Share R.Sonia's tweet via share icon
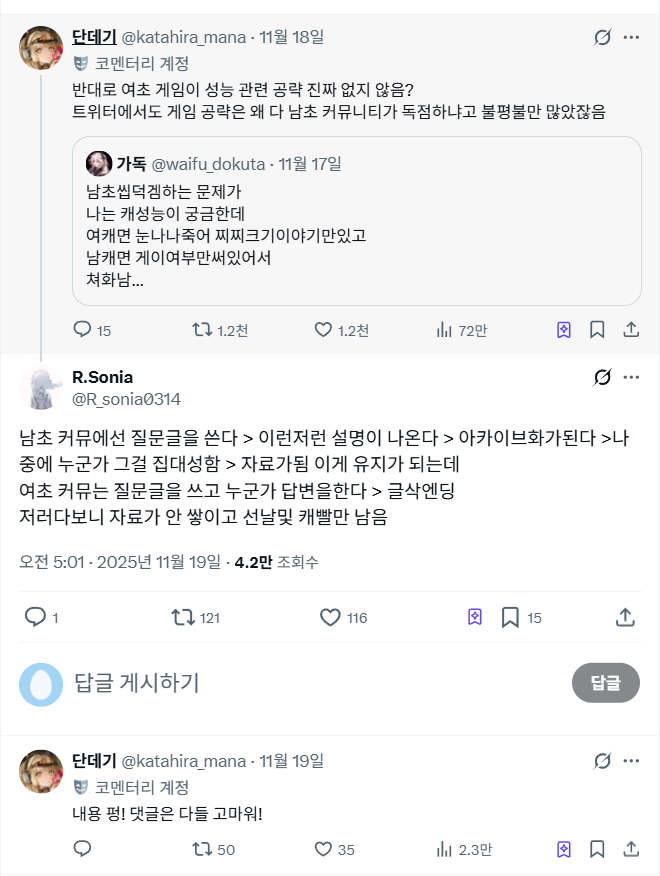Viewport: 660px width, 876px height. 627,618
